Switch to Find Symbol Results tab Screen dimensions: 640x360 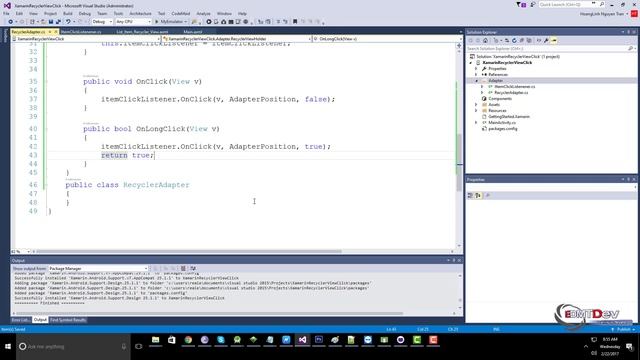click(68, 320)
